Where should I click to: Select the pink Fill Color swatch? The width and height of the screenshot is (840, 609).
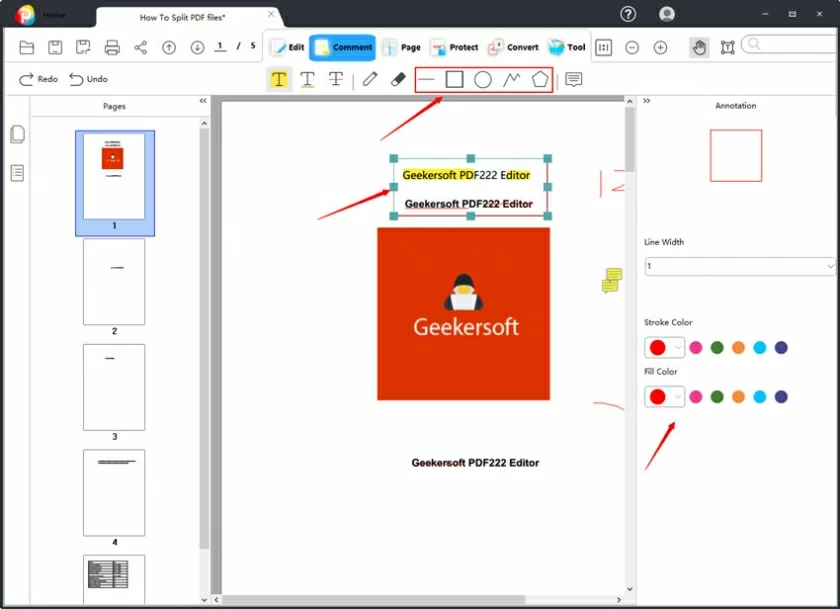point(694,396)
